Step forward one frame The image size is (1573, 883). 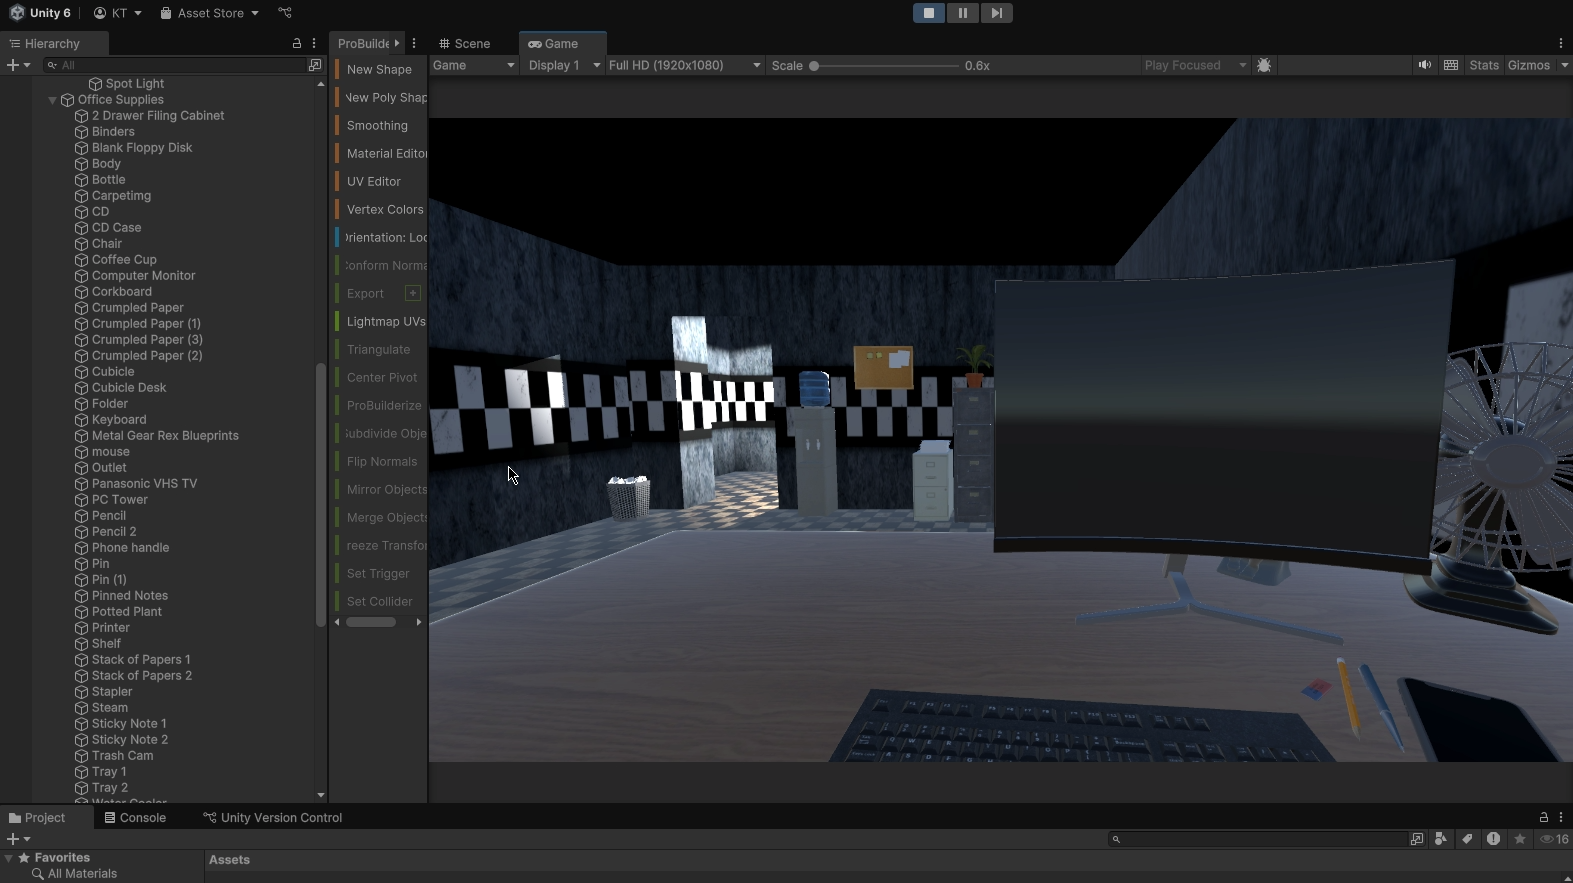pos(997,13)
